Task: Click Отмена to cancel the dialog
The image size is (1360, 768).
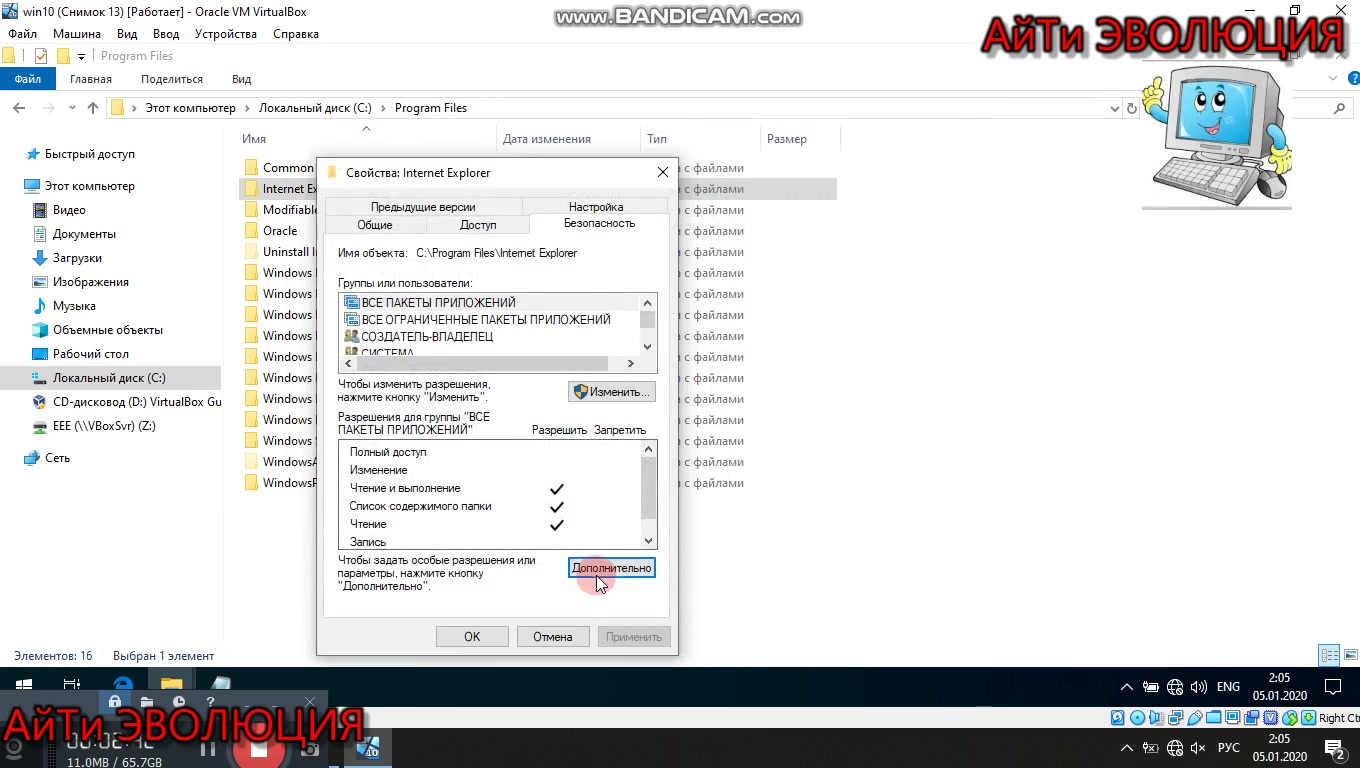Action: (x=553, y=637)
